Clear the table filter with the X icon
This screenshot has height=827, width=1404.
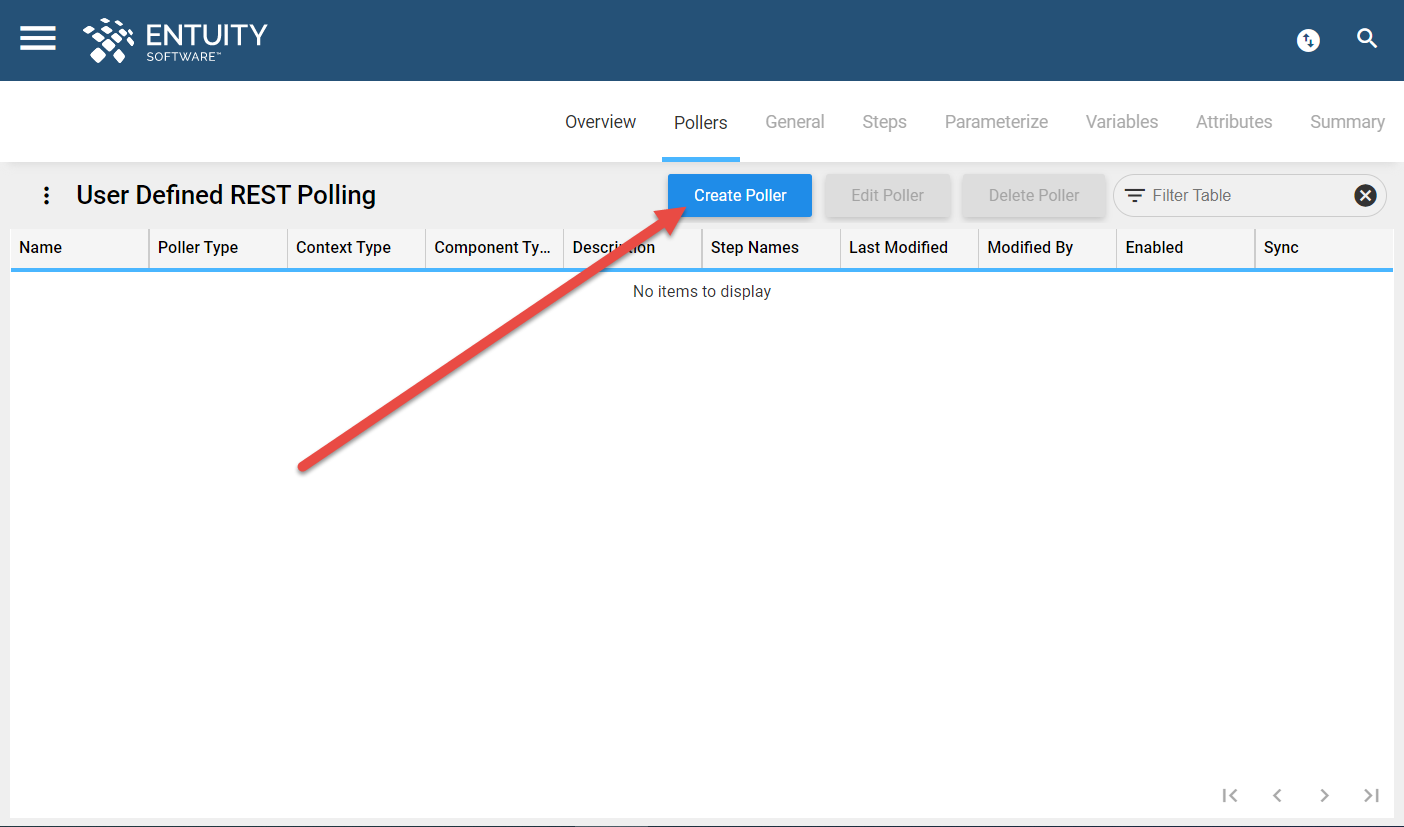(x=1365, y=195)
